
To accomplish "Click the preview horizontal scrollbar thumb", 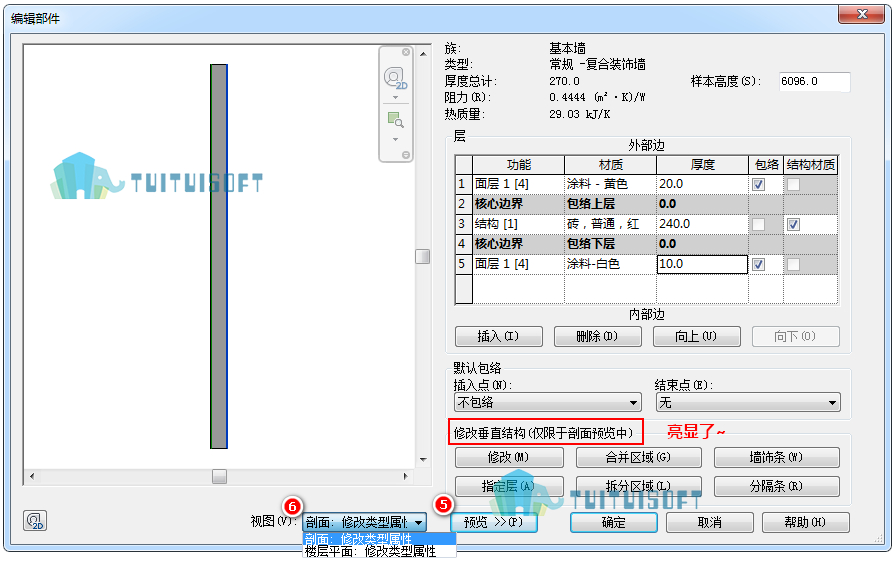I will pos(219,476).
